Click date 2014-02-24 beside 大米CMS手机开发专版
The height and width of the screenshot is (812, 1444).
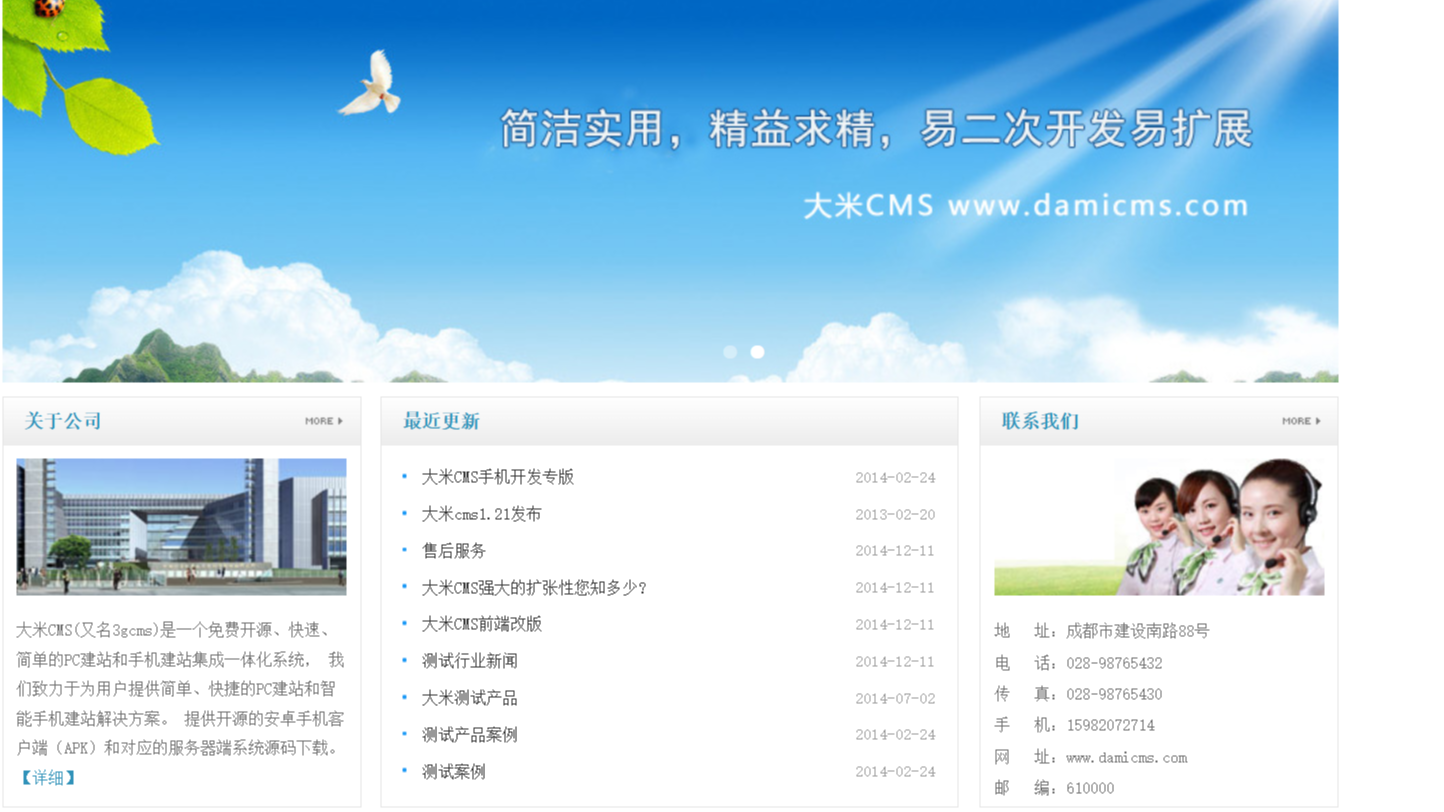(x=895, y=478)
